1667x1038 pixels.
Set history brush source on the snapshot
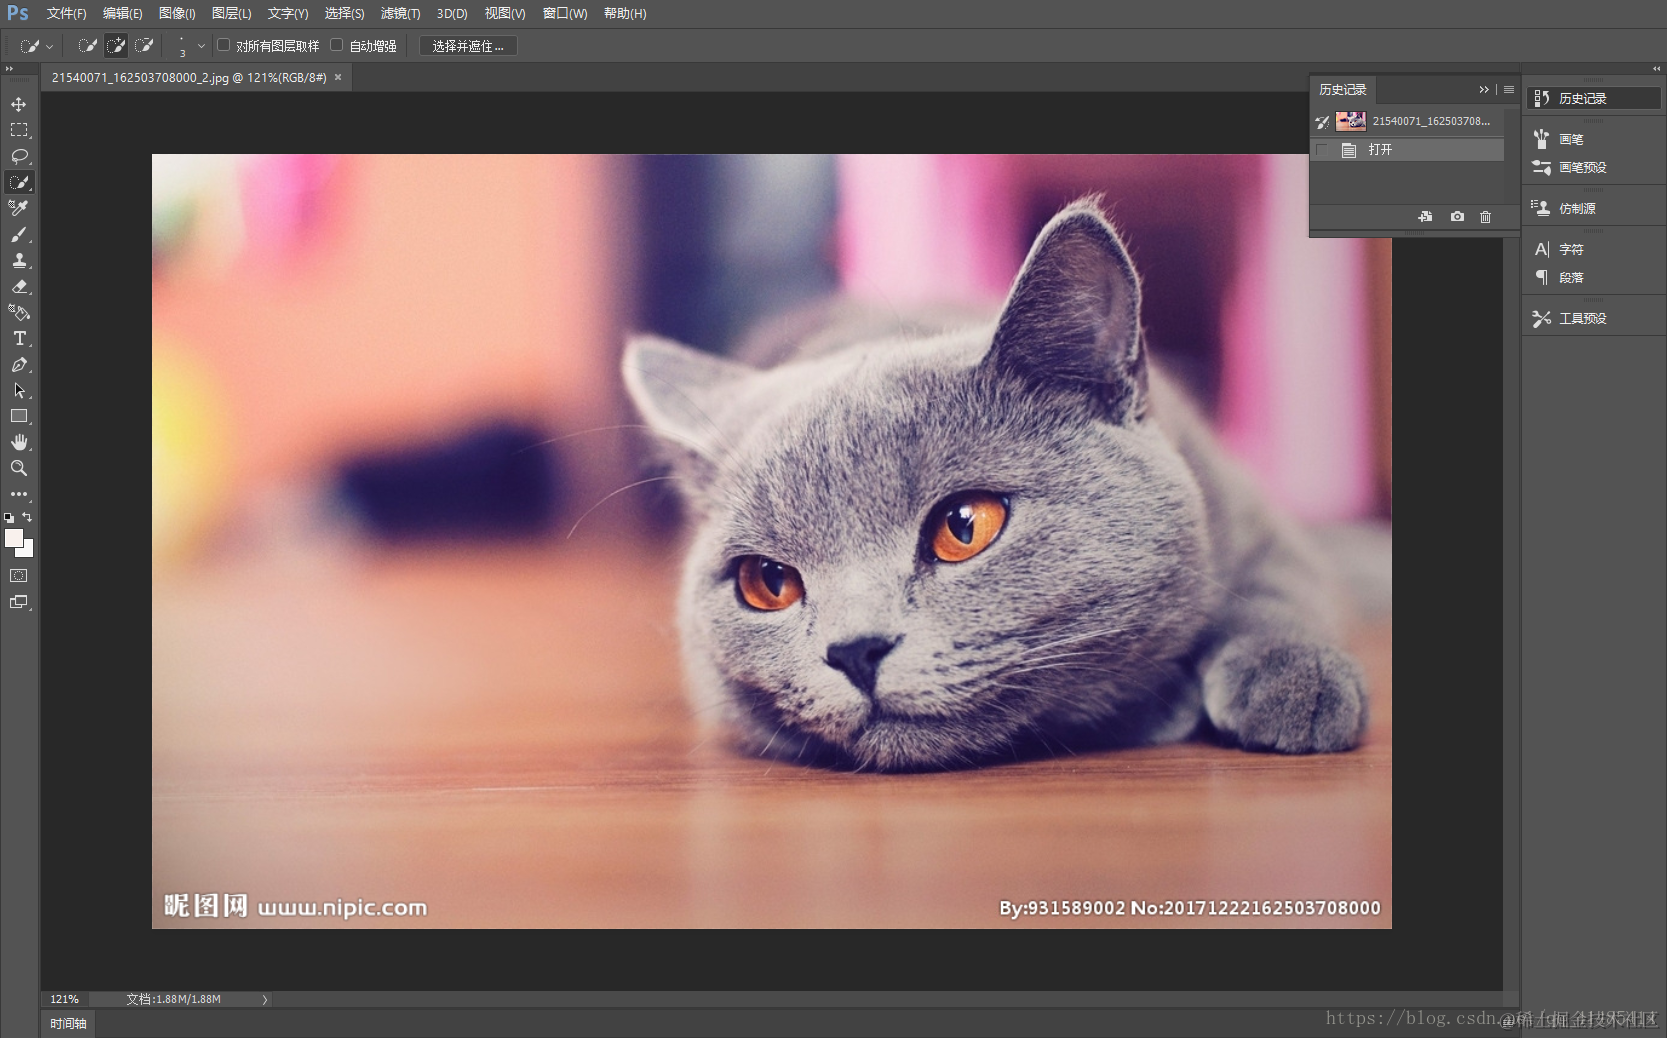point(1322,121)
